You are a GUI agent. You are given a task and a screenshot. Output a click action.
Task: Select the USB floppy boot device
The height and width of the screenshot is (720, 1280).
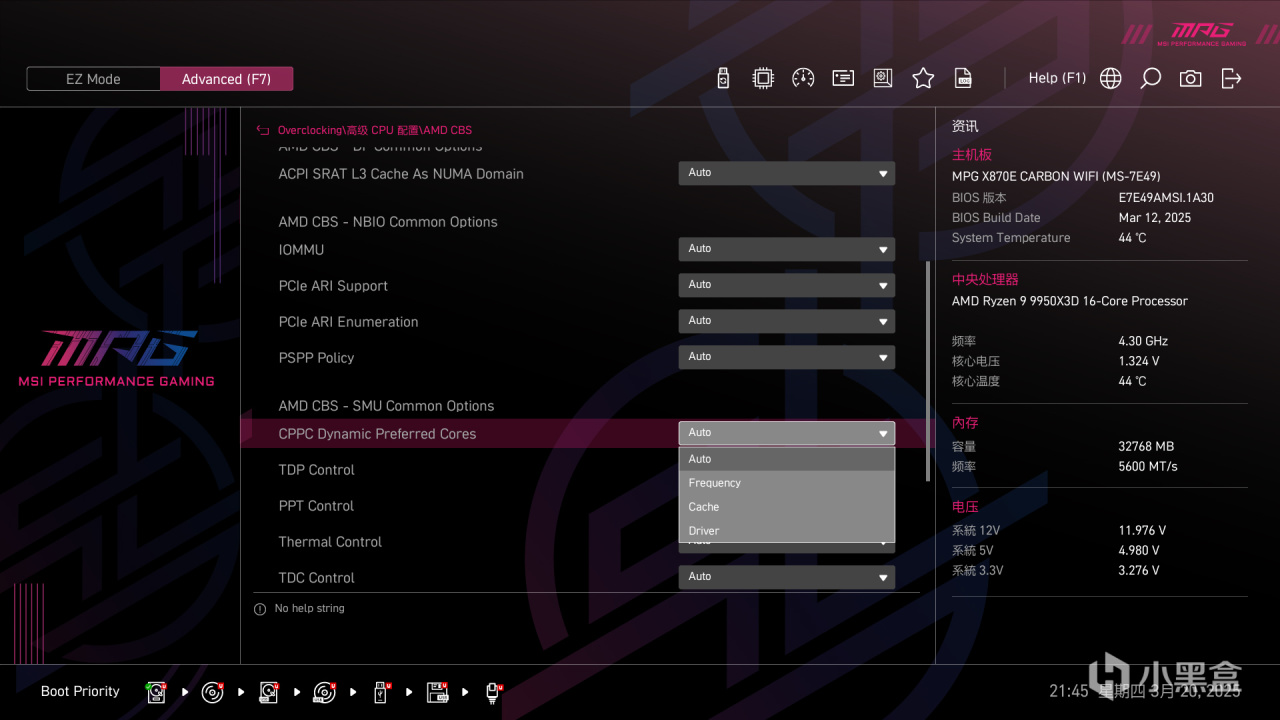[438, 692]
